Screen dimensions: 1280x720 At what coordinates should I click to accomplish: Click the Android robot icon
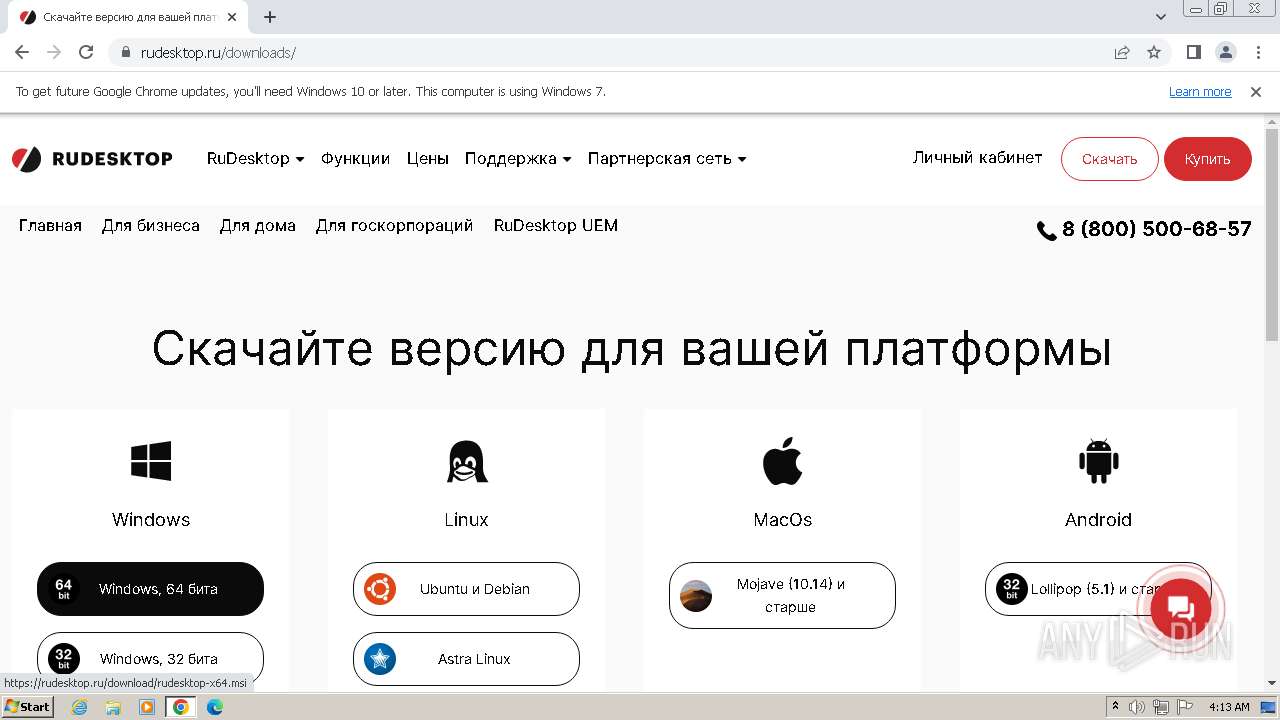pos(1098,461)
